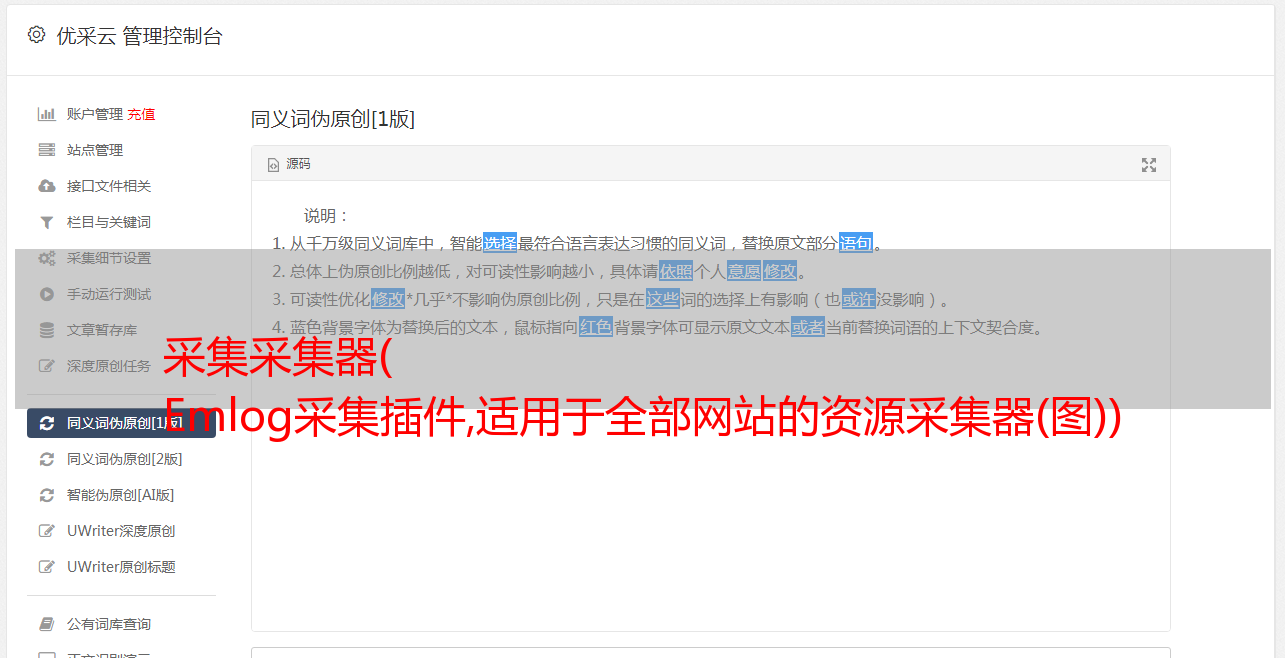Image resolution: width=1285 pixels, height=658 pixels.
Task: Click the red 充值 link
Action: (141, 114)
